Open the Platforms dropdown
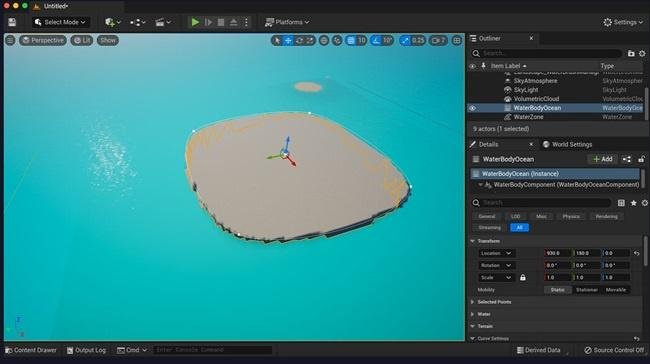650x364 pixels. click(x=287, y=22)
